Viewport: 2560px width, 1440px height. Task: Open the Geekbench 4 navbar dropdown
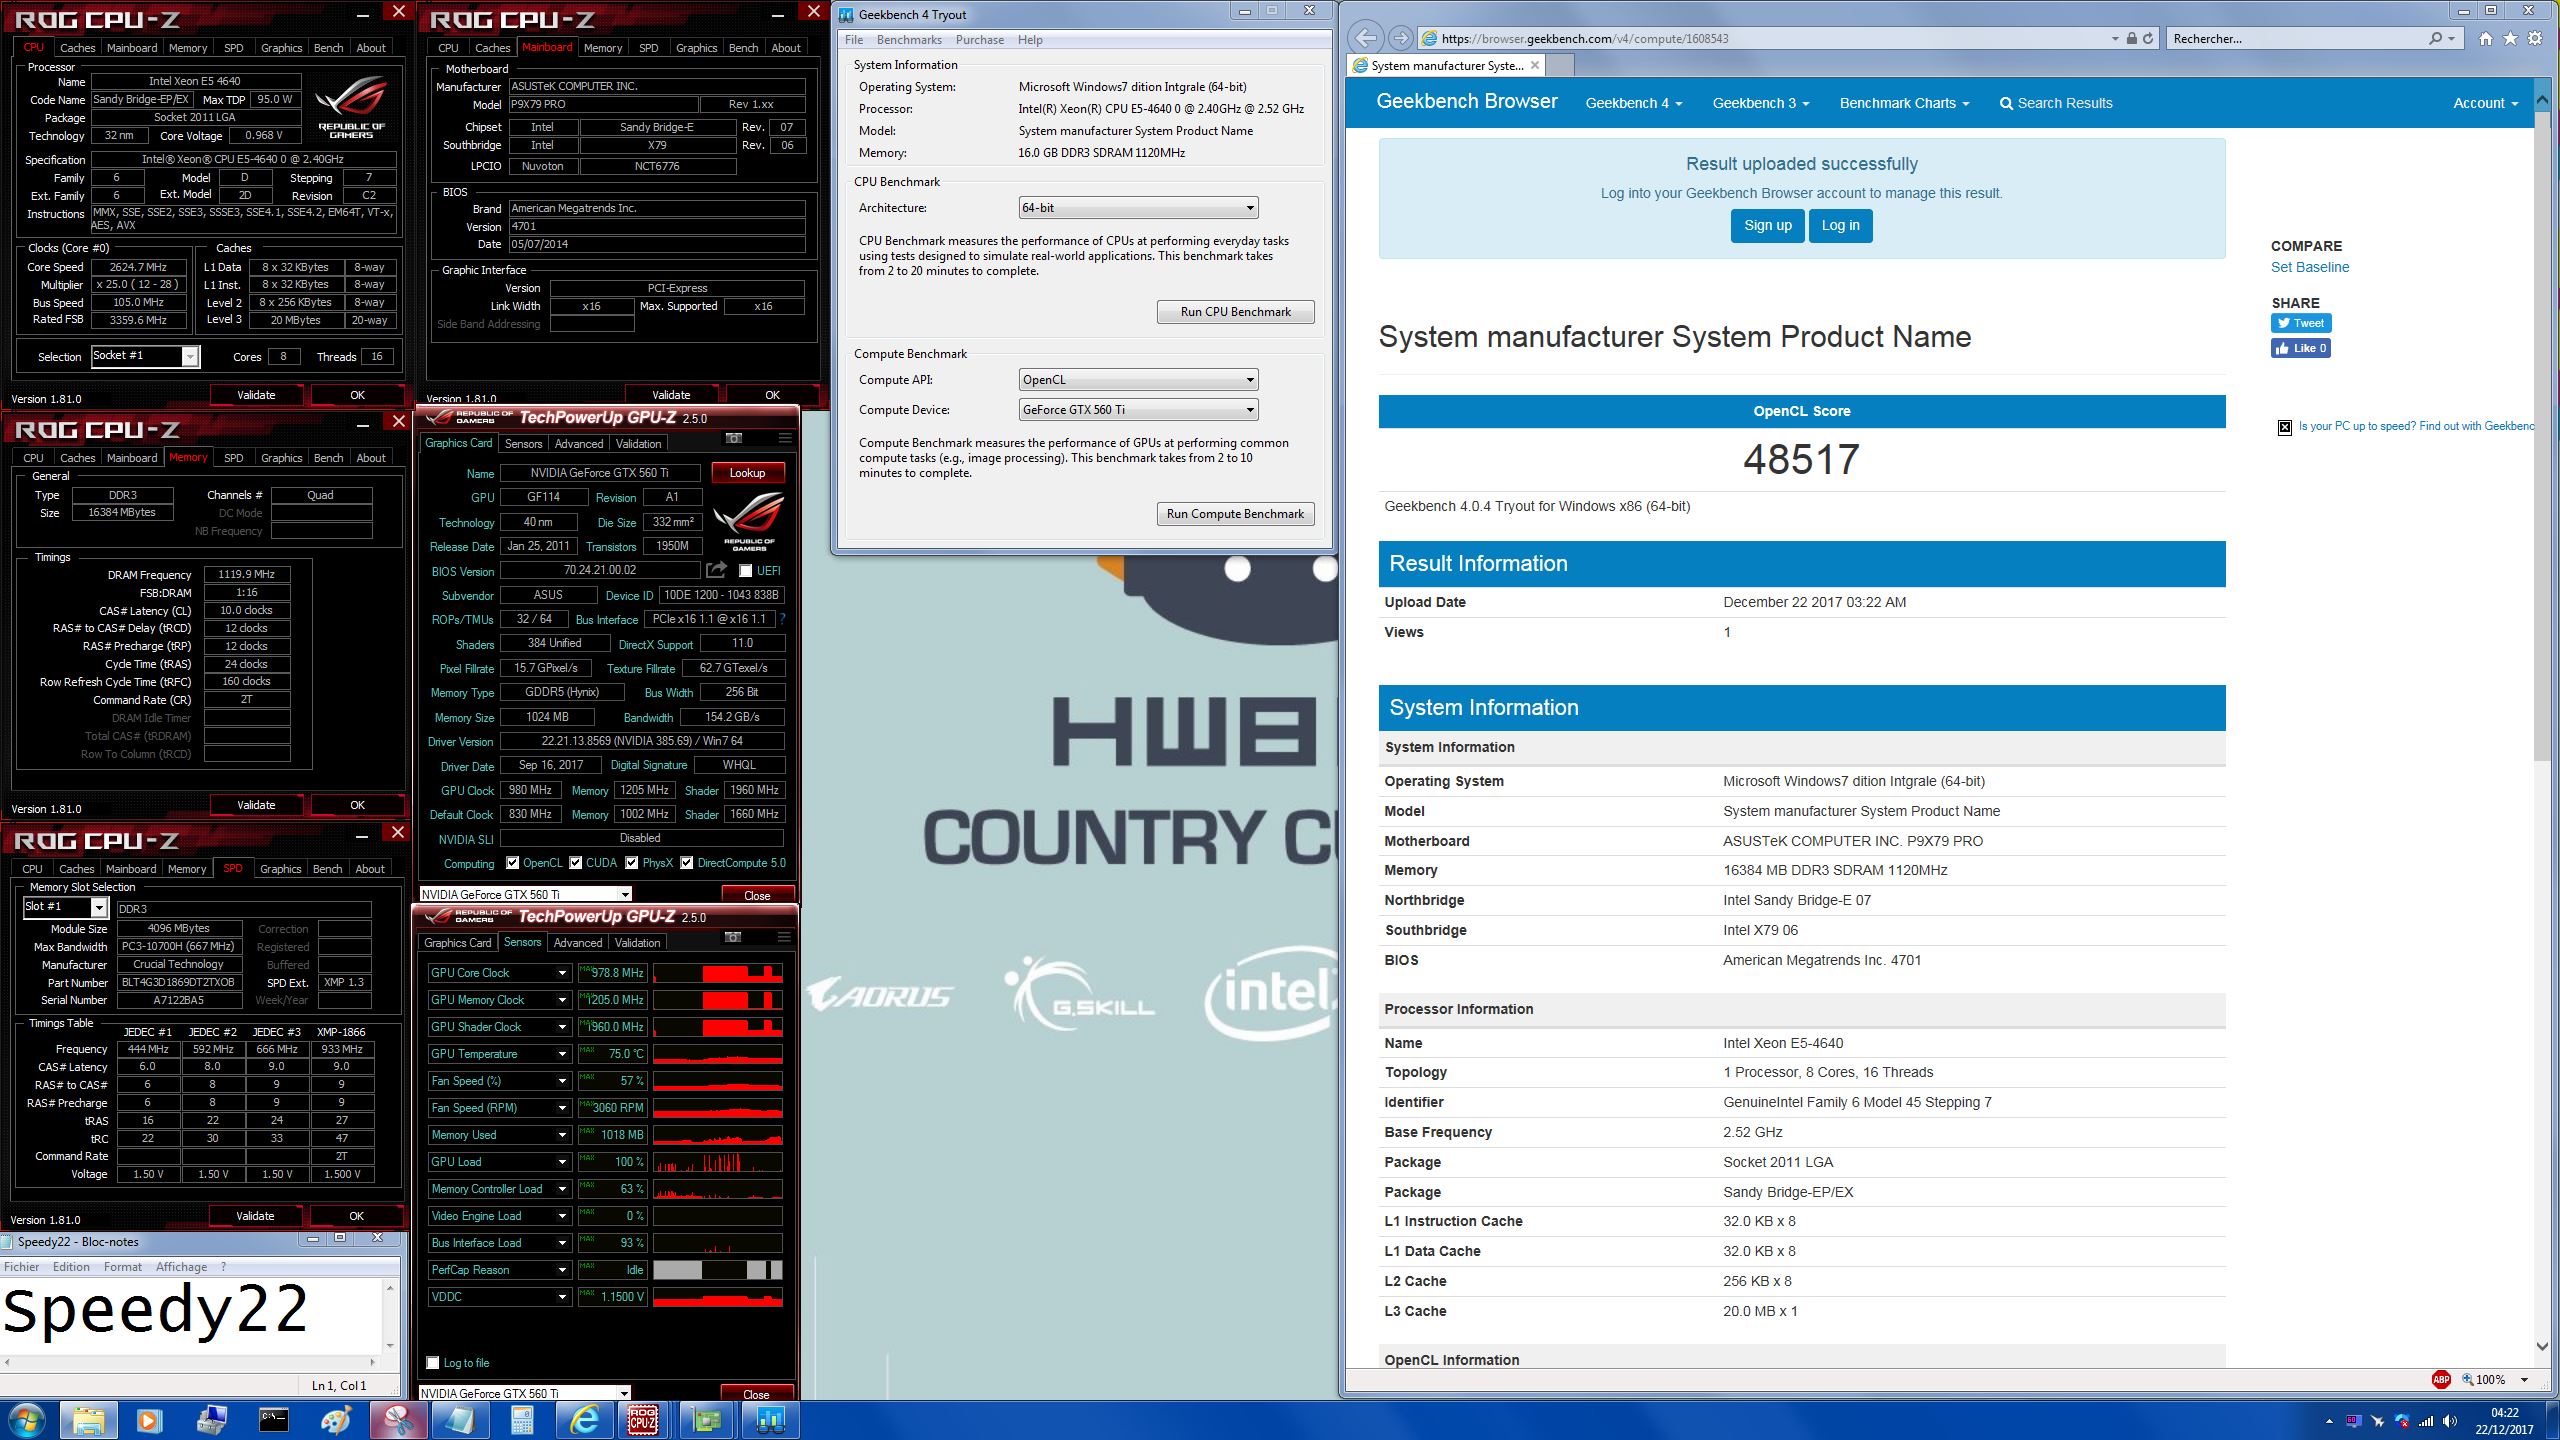pyautogui.click(x=1634, y=103)
